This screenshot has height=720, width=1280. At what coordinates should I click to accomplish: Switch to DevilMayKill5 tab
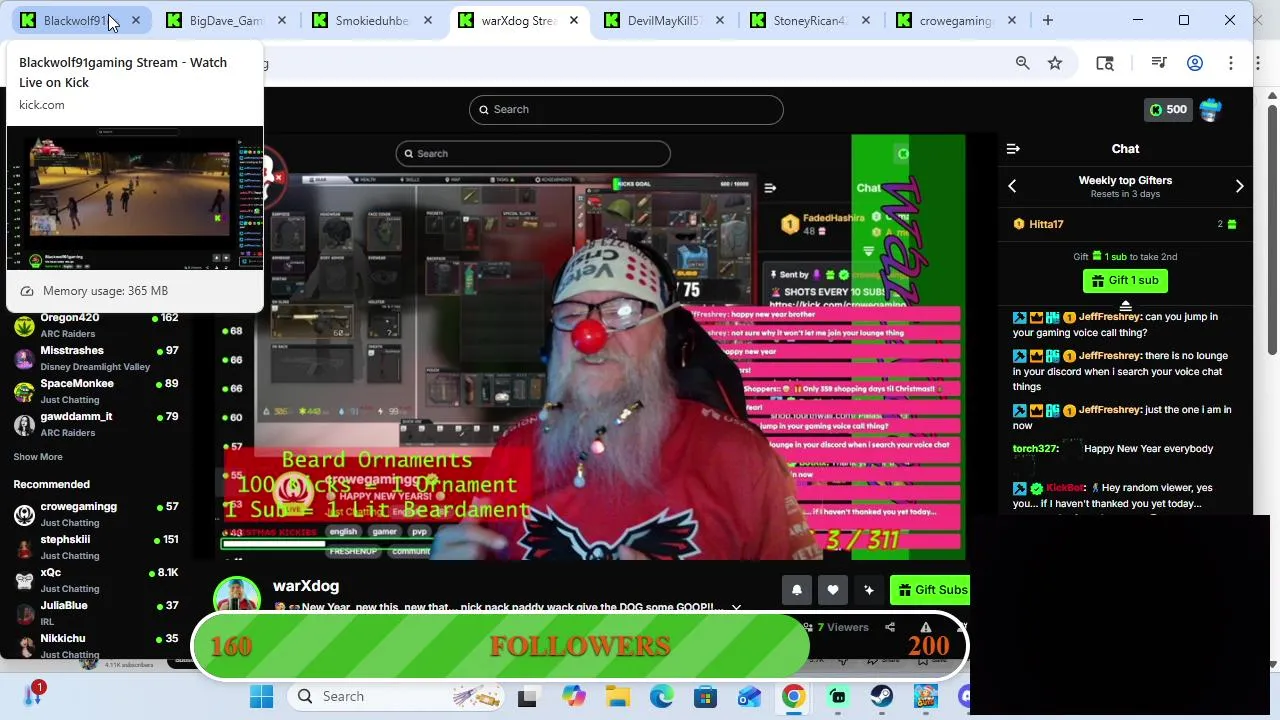[x=665, y=20]
